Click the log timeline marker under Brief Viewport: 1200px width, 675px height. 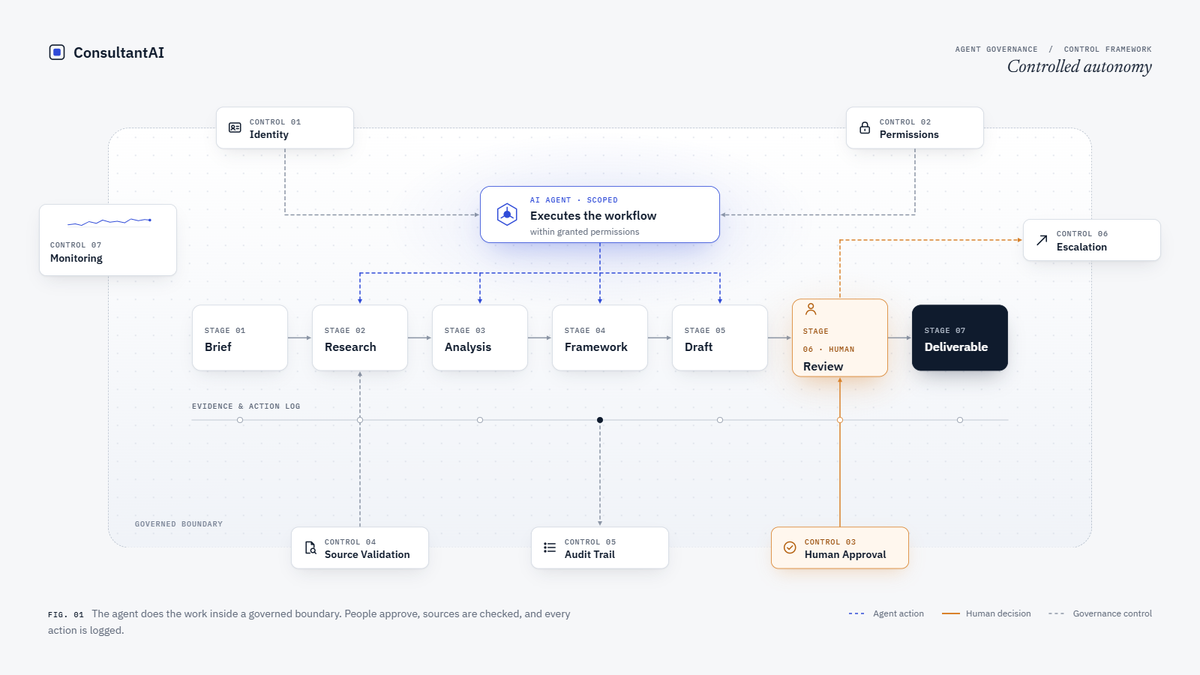point(240,420)
